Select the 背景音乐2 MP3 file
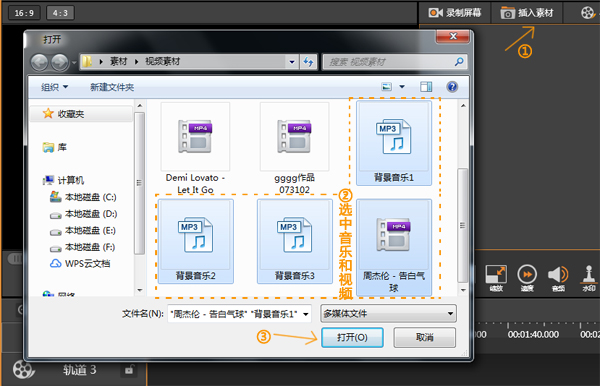The height and width of the screenshot is (386, 600). point(196,241)
